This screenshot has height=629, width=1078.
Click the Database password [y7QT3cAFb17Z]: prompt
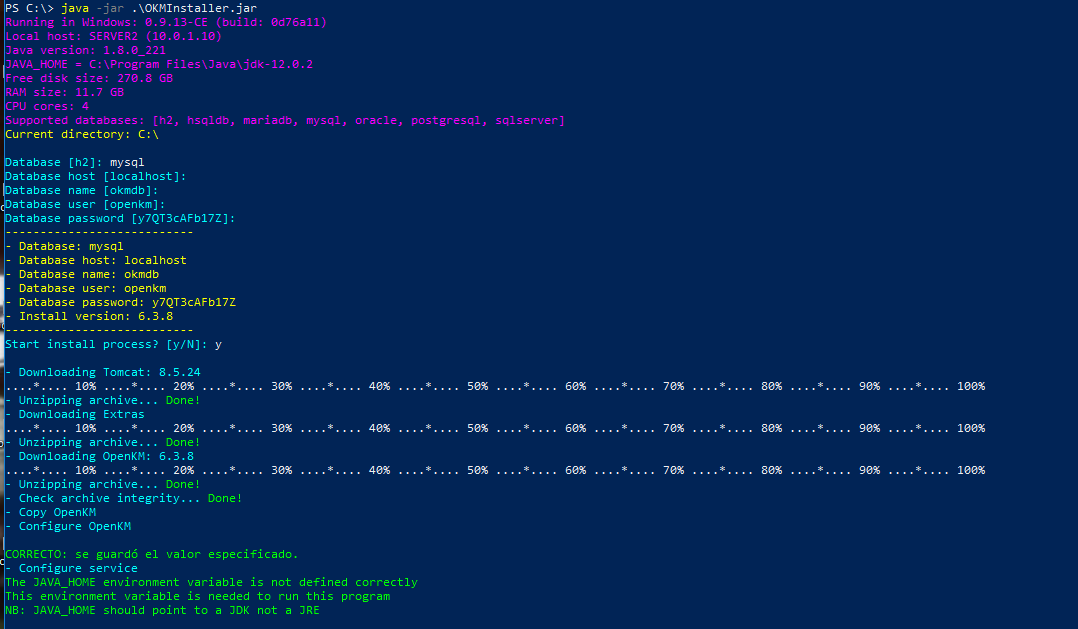pyautogui.click(x=120, y=218)
